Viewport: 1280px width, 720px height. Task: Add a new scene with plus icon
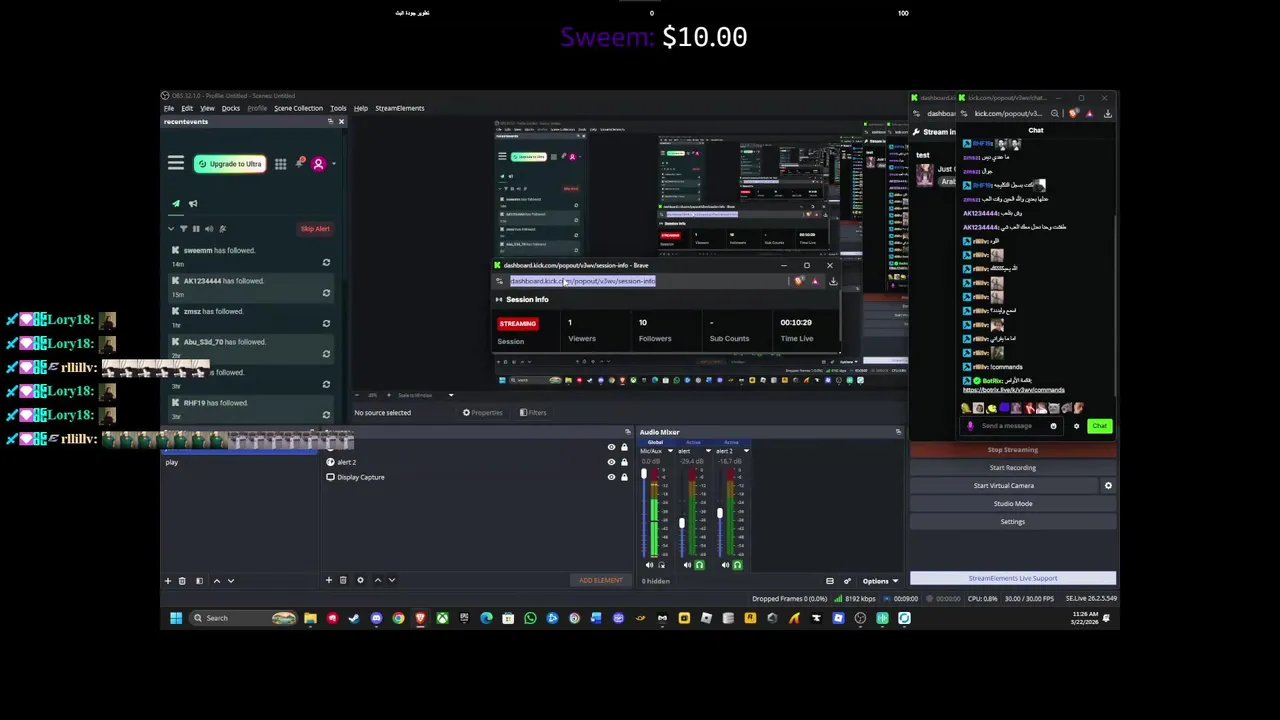pos(168,580)
